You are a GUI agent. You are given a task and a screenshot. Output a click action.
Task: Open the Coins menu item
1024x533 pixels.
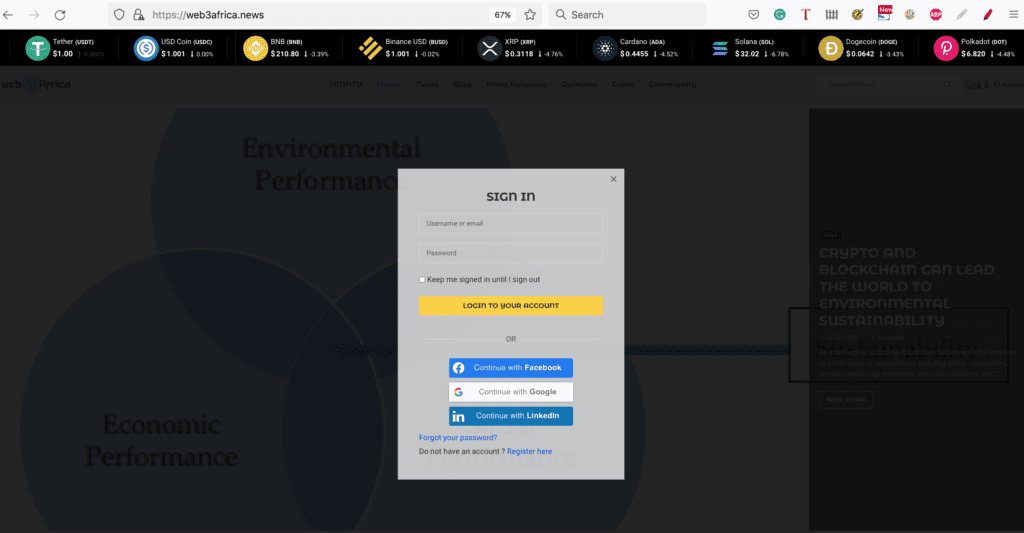point(623,84)
